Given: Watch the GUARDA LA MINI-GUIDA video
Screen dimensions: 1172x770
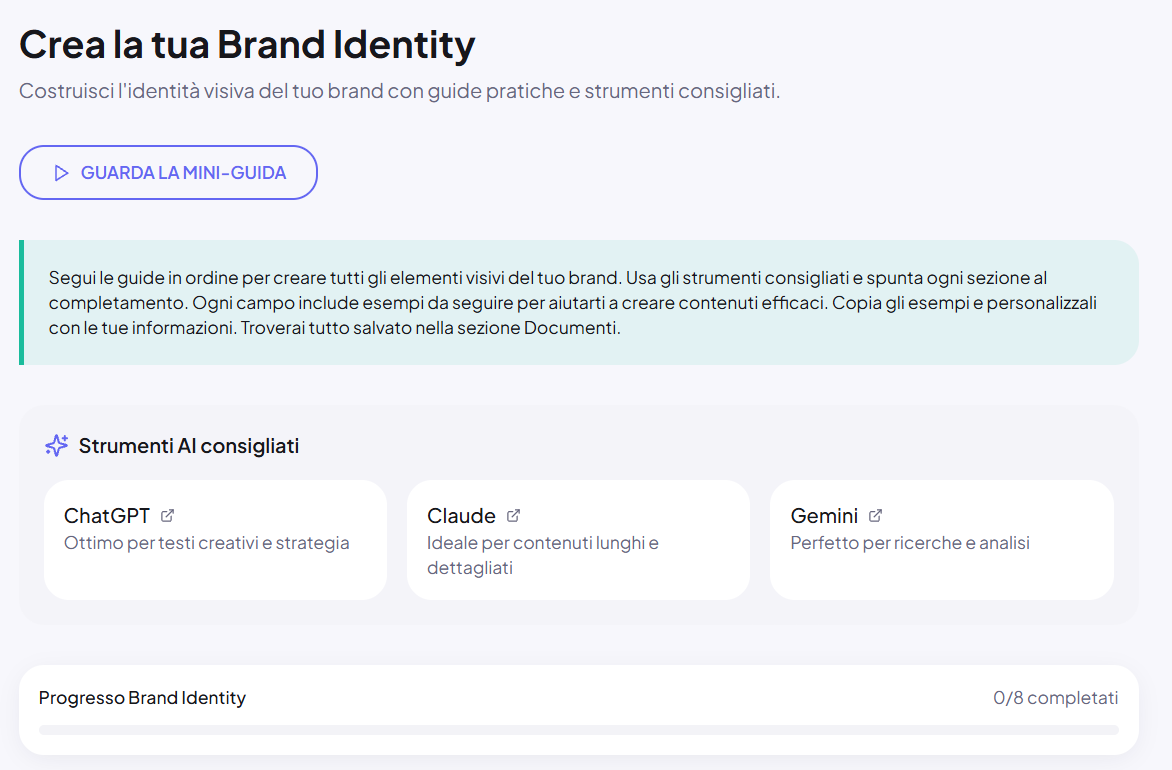Looking at the screenshot, I should [x=168, y=173].
